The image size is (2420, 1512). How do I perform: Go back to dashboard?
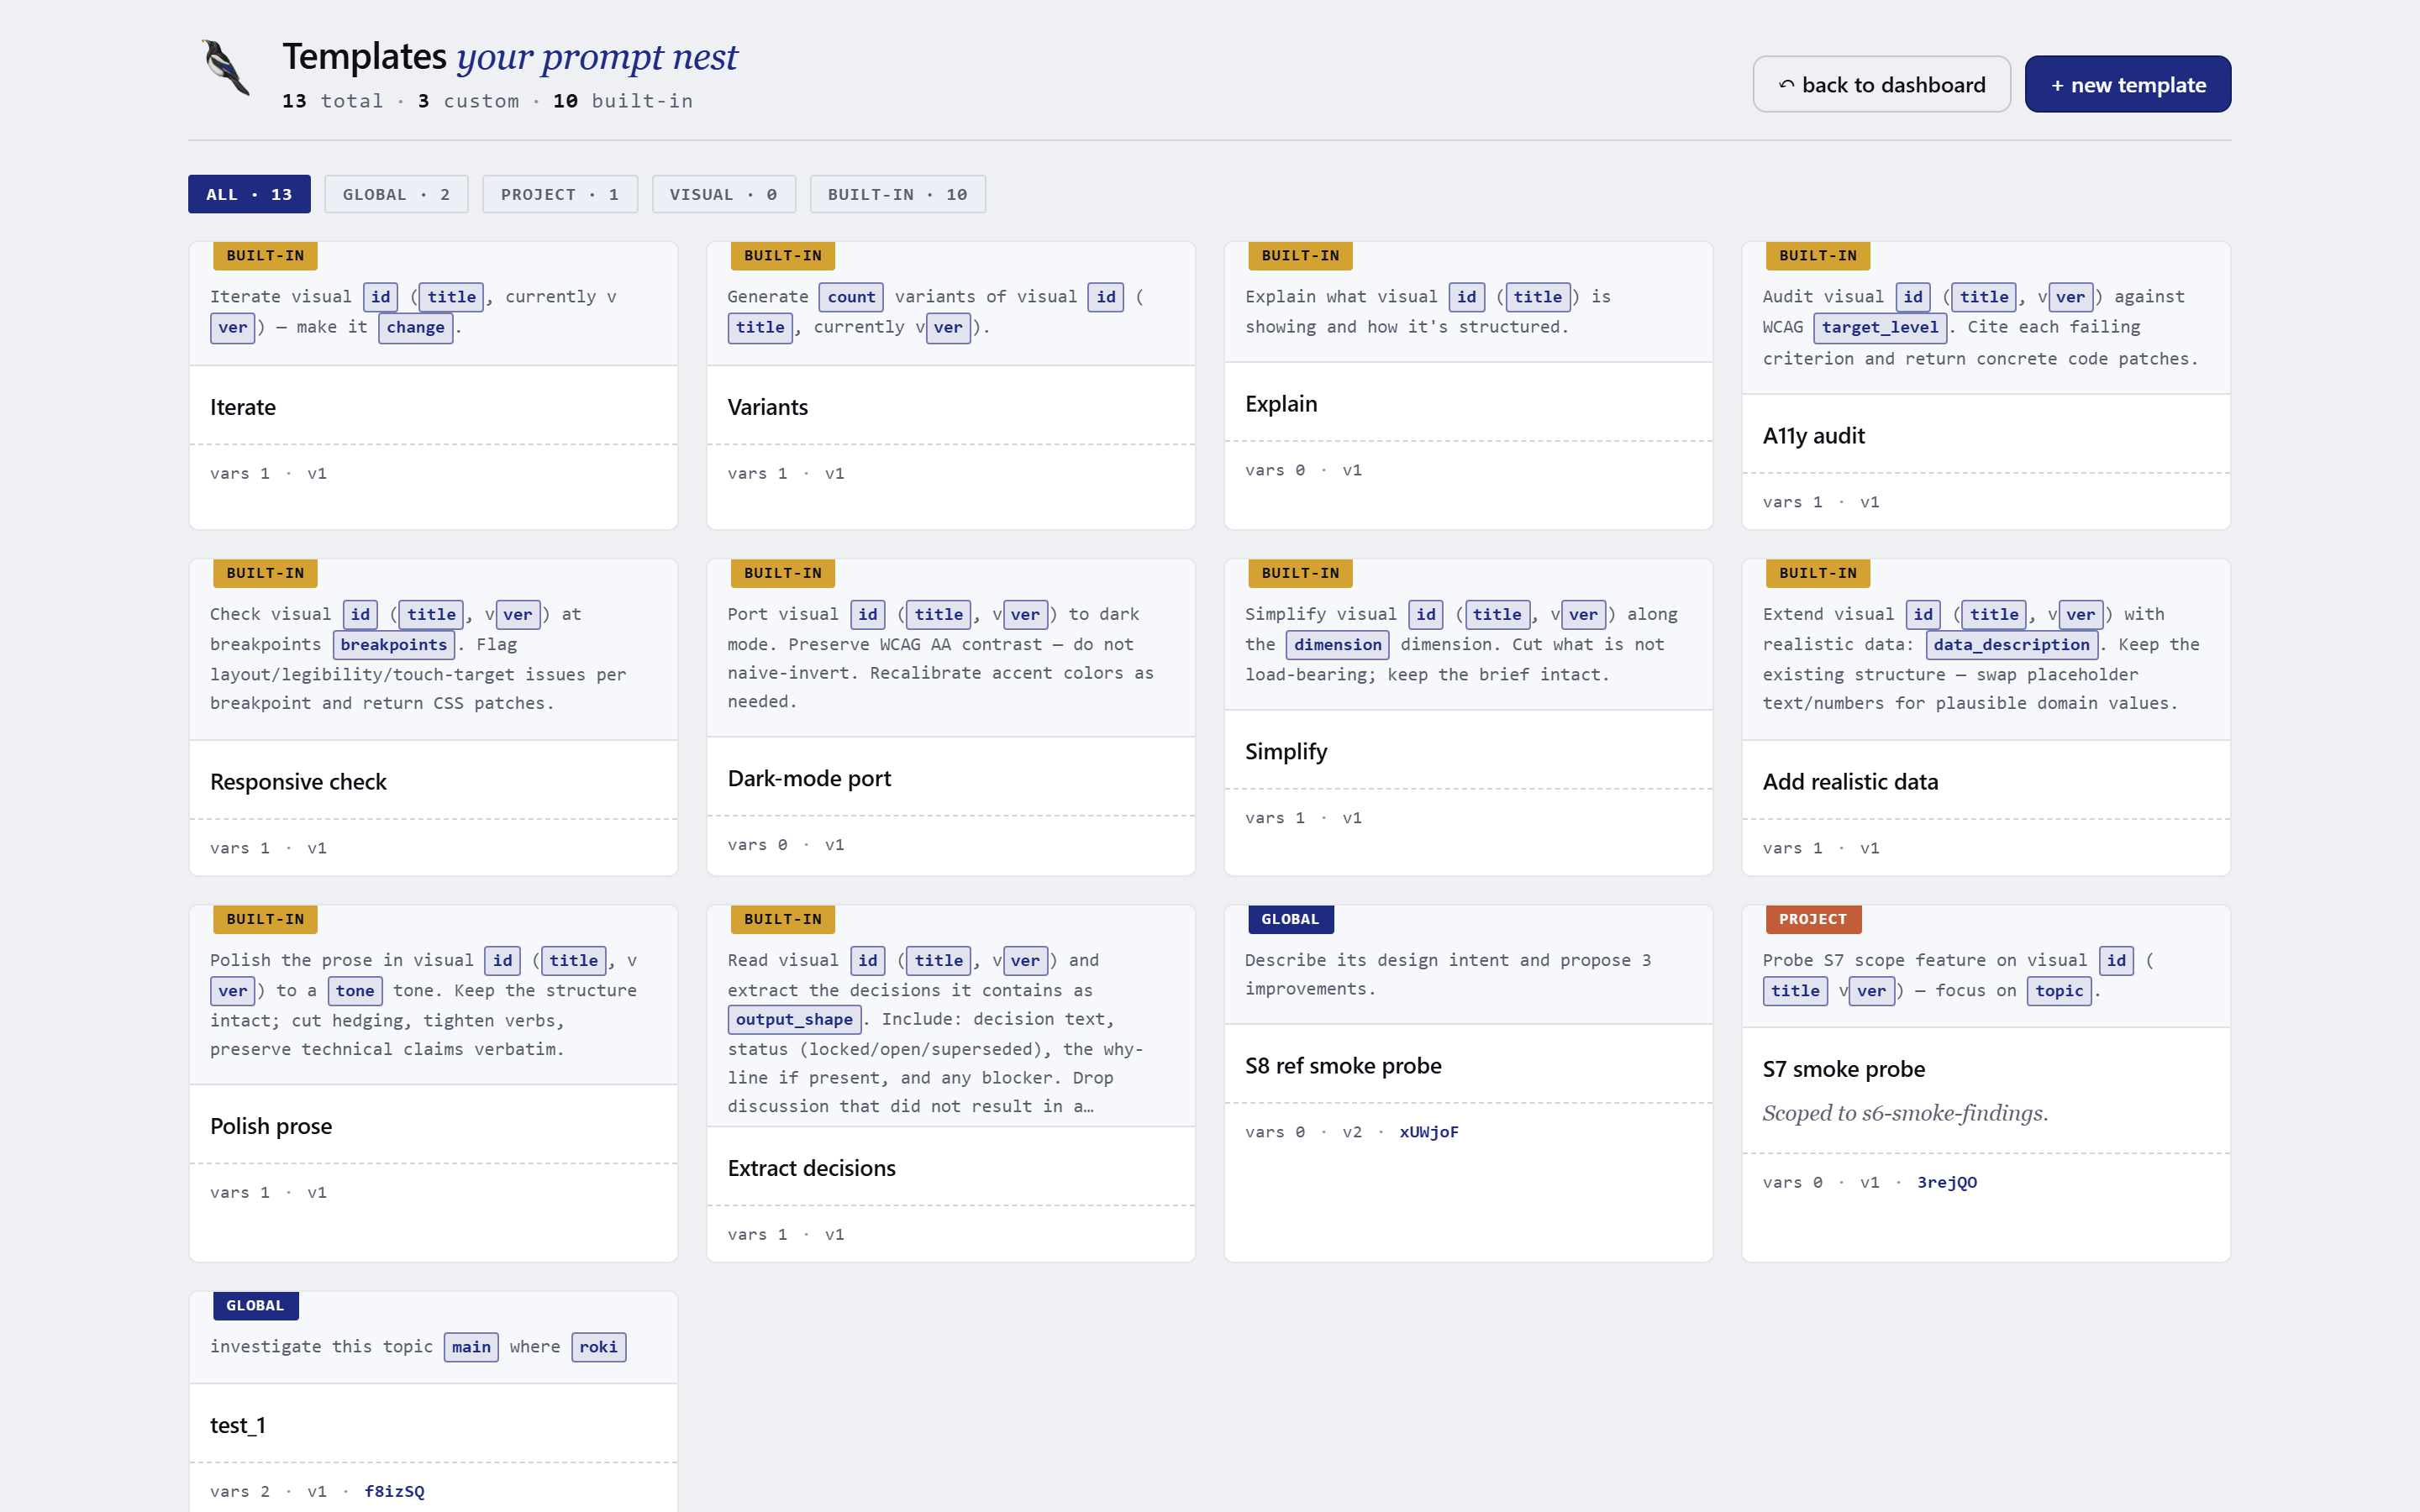pyautogui.click(x=1881, y=84)
